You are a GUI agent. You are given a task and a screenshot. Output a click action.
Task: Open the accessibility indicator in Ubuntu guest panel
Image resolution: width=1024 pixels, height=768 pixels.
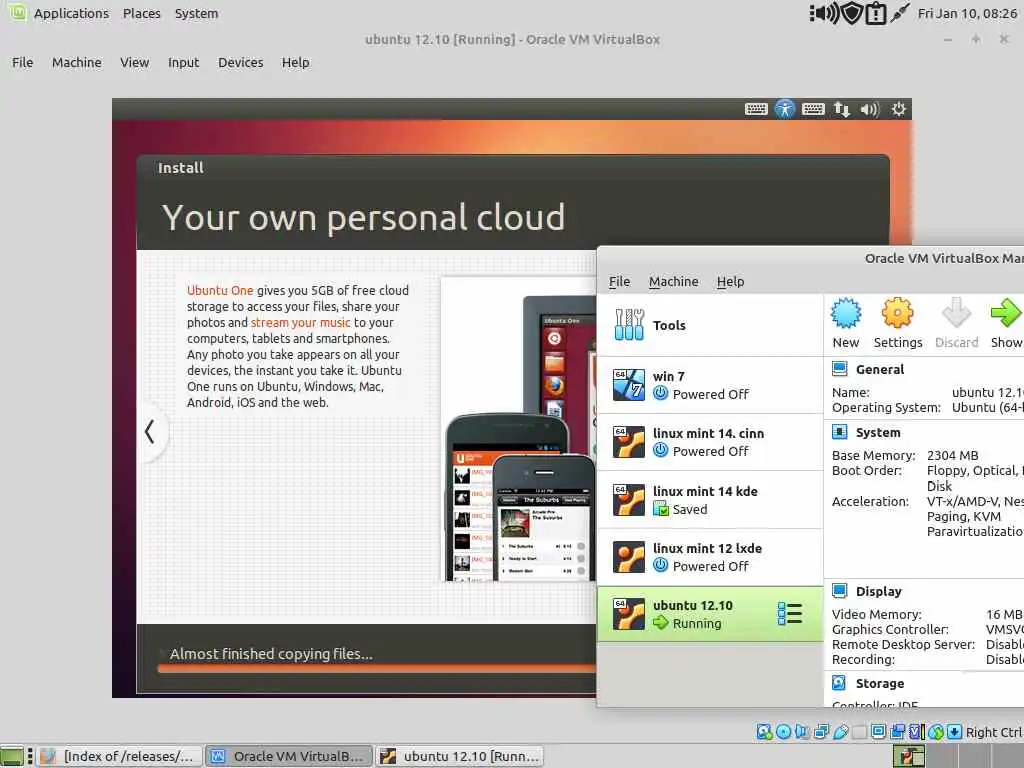[x=784, y=109]
